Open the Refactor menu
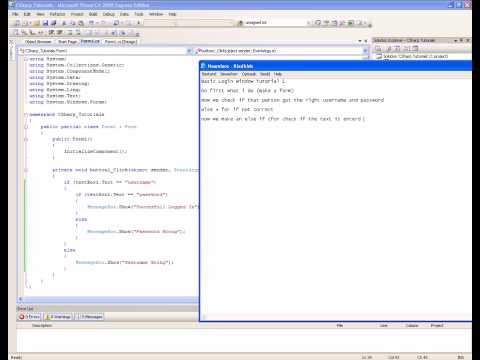 tap(57, 14)
